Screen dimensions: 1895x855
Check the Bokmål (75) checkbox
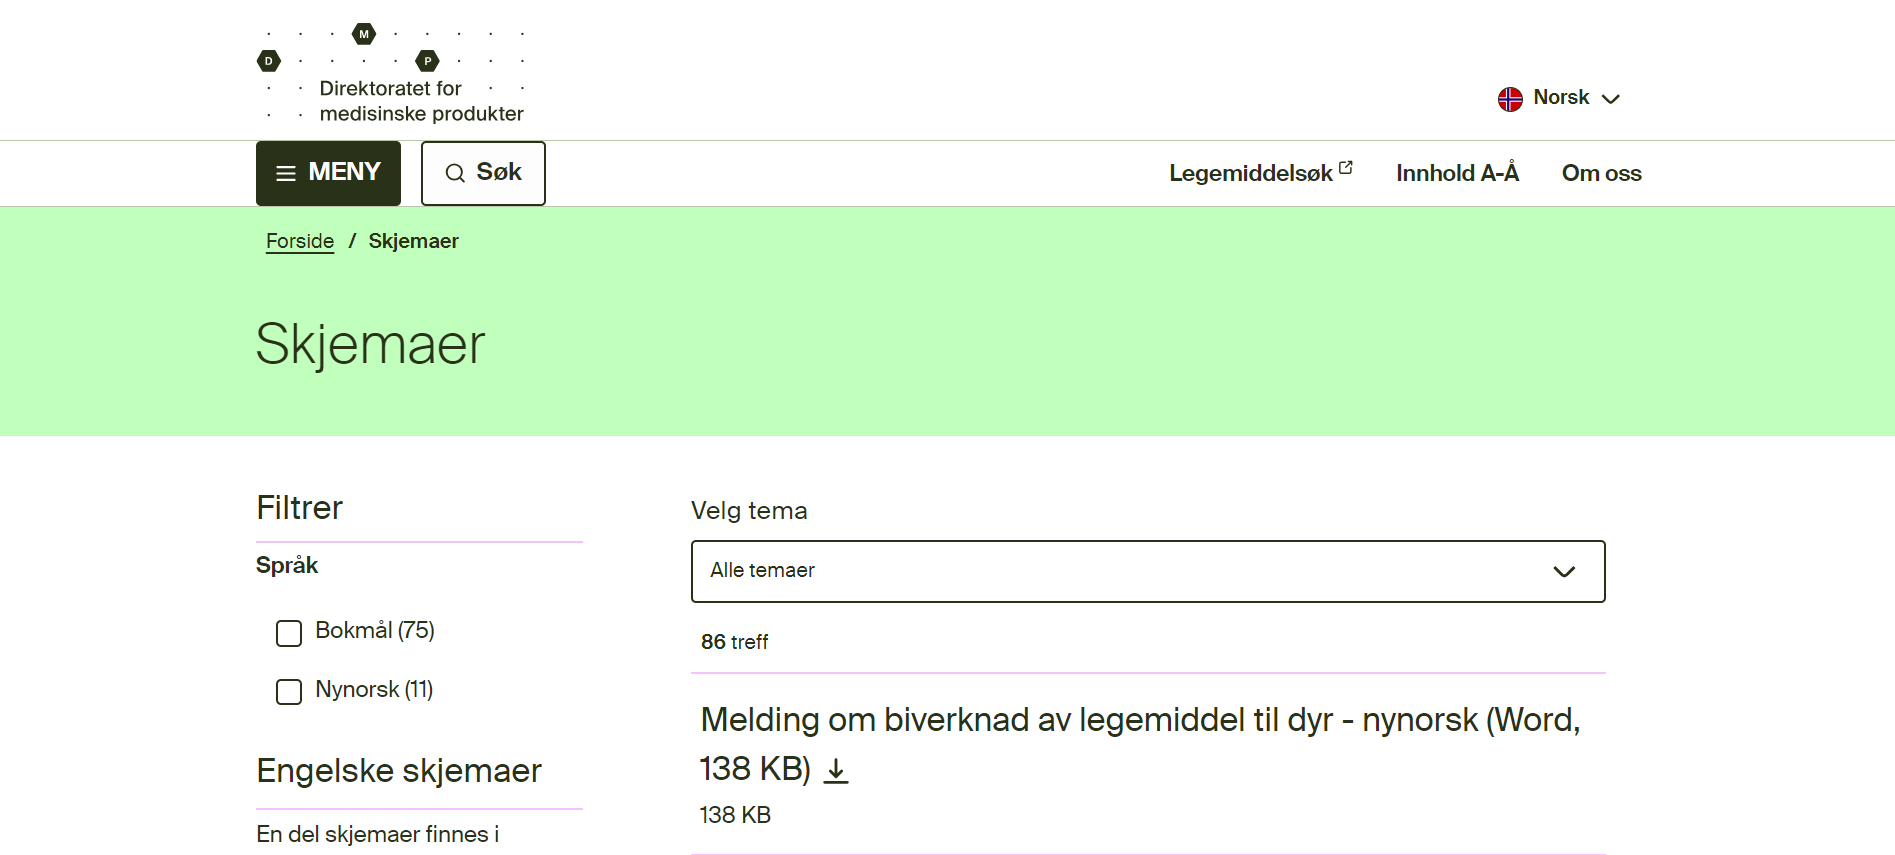pyautogui.click(x=289, y=633)
